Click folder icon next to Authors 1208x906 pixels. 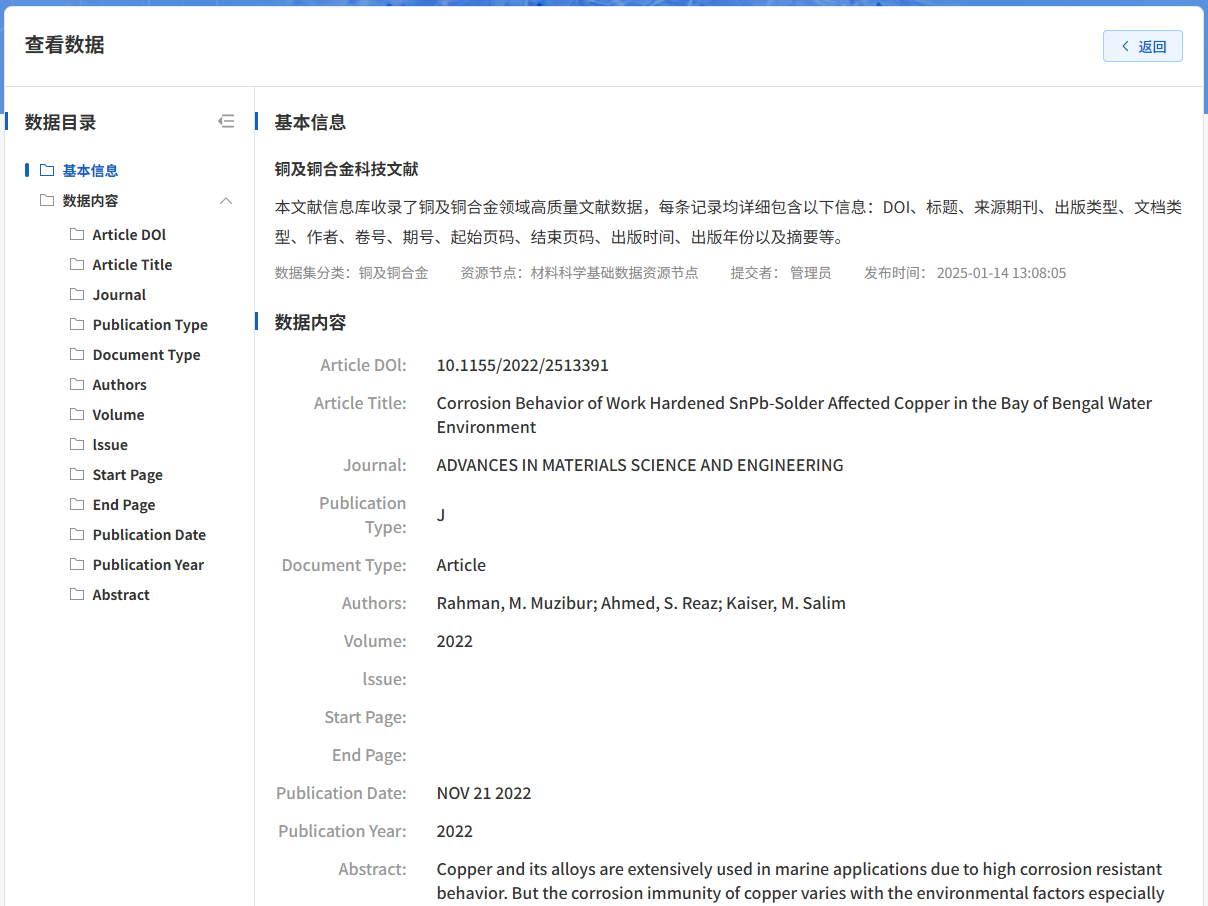(x=77, y=385)
